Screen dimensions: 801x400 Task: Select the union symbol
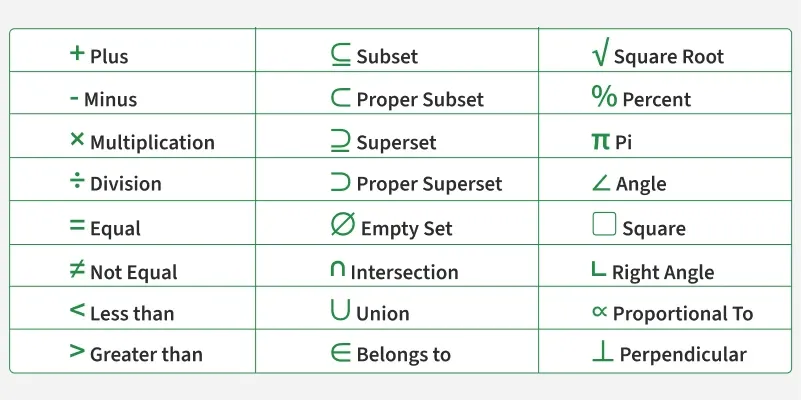pyautogui.click(x=341, y=311)
